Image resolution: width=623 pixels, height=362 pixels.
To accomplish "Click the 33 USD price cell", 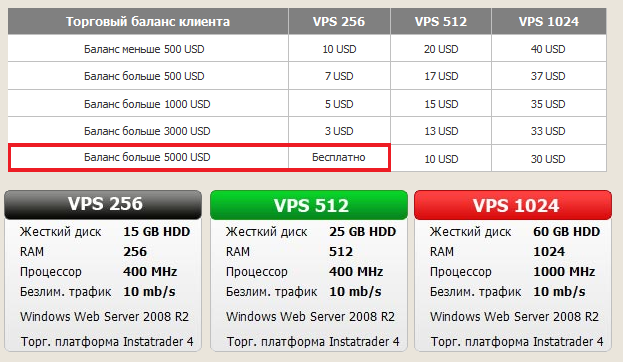I will [548, 131].
